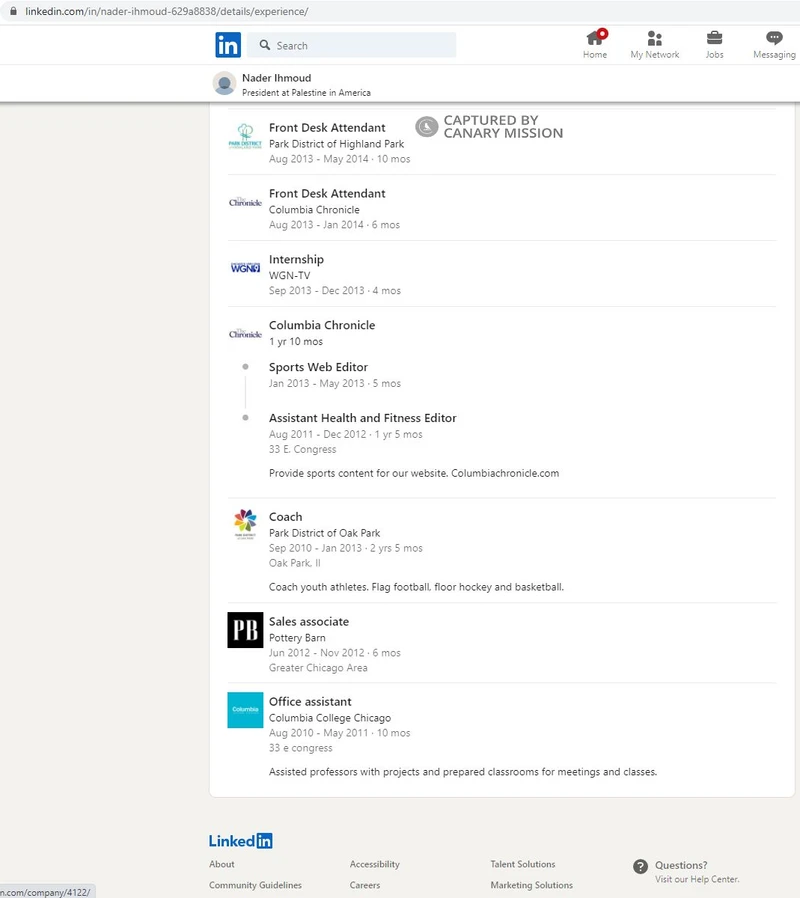Viewport: 800px width, 898px height.
Task: Click President at Palestine in America headline
Action: (306, 92)
